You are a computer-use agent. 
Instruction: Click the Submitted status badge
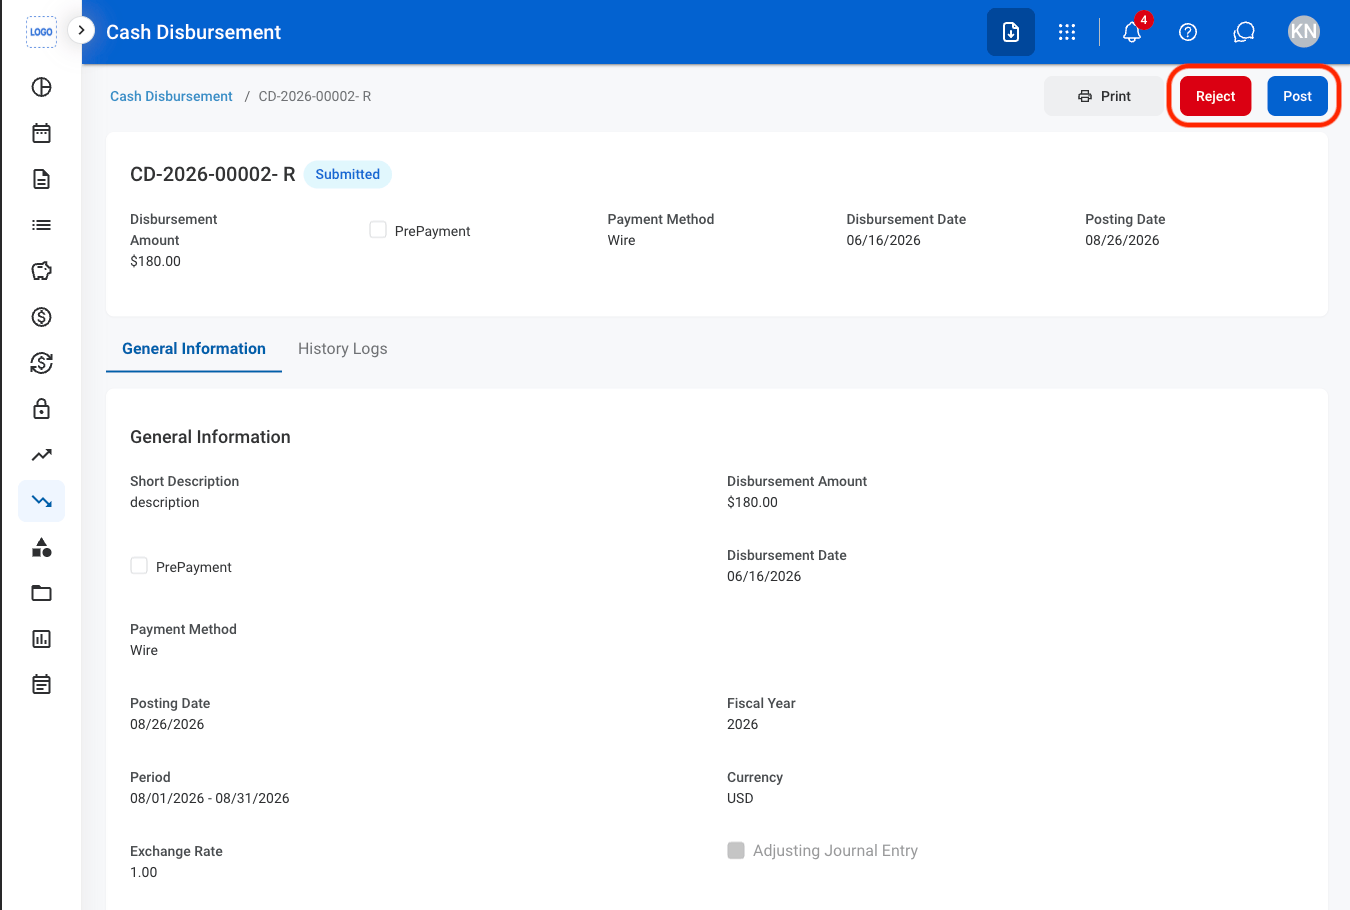click(348, 174)
